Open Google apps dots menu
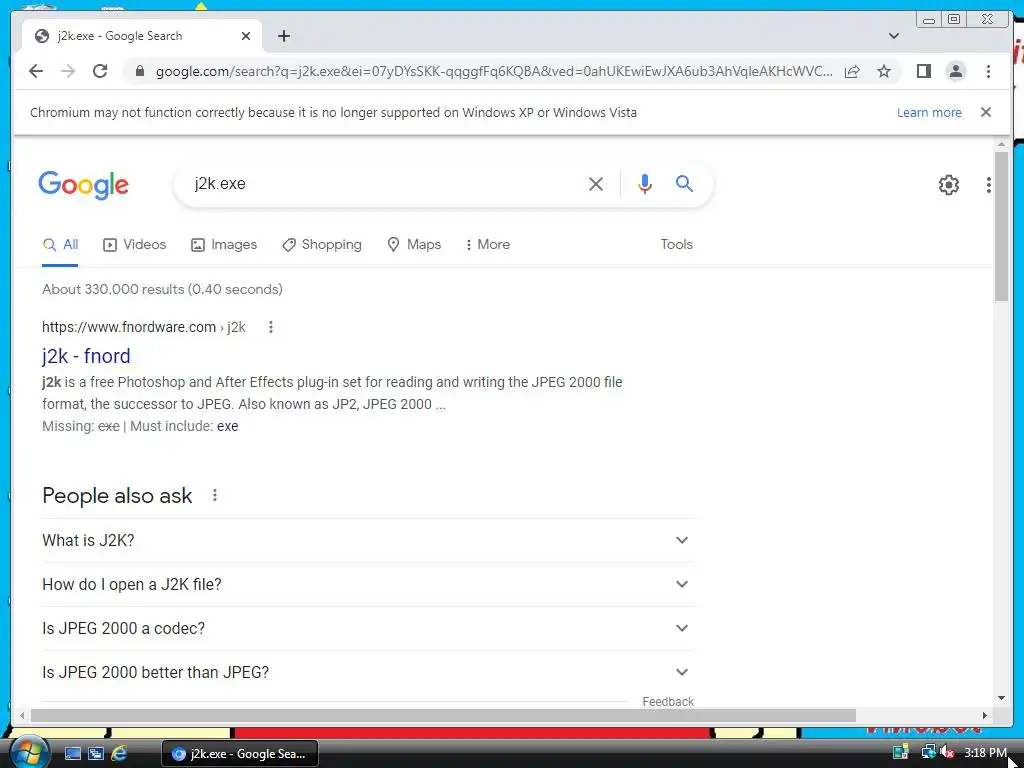 988,185
